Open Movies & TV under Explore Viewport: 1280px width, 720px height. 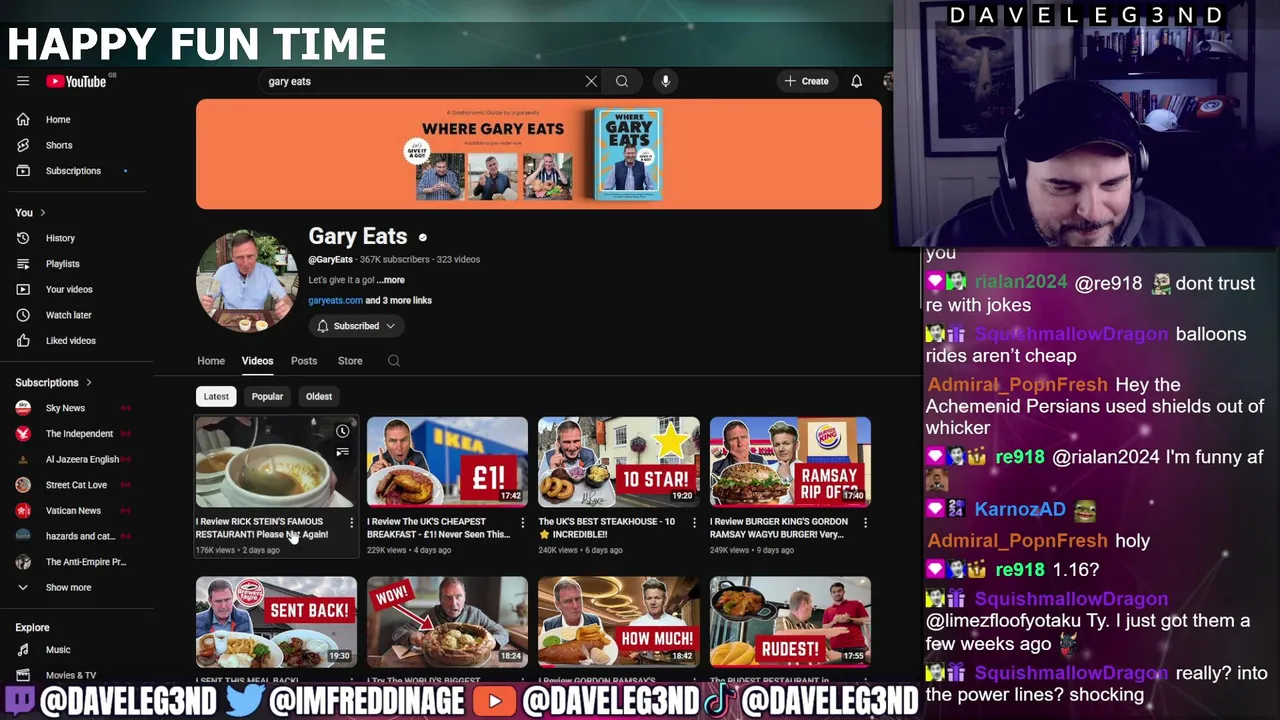(77, 675)
